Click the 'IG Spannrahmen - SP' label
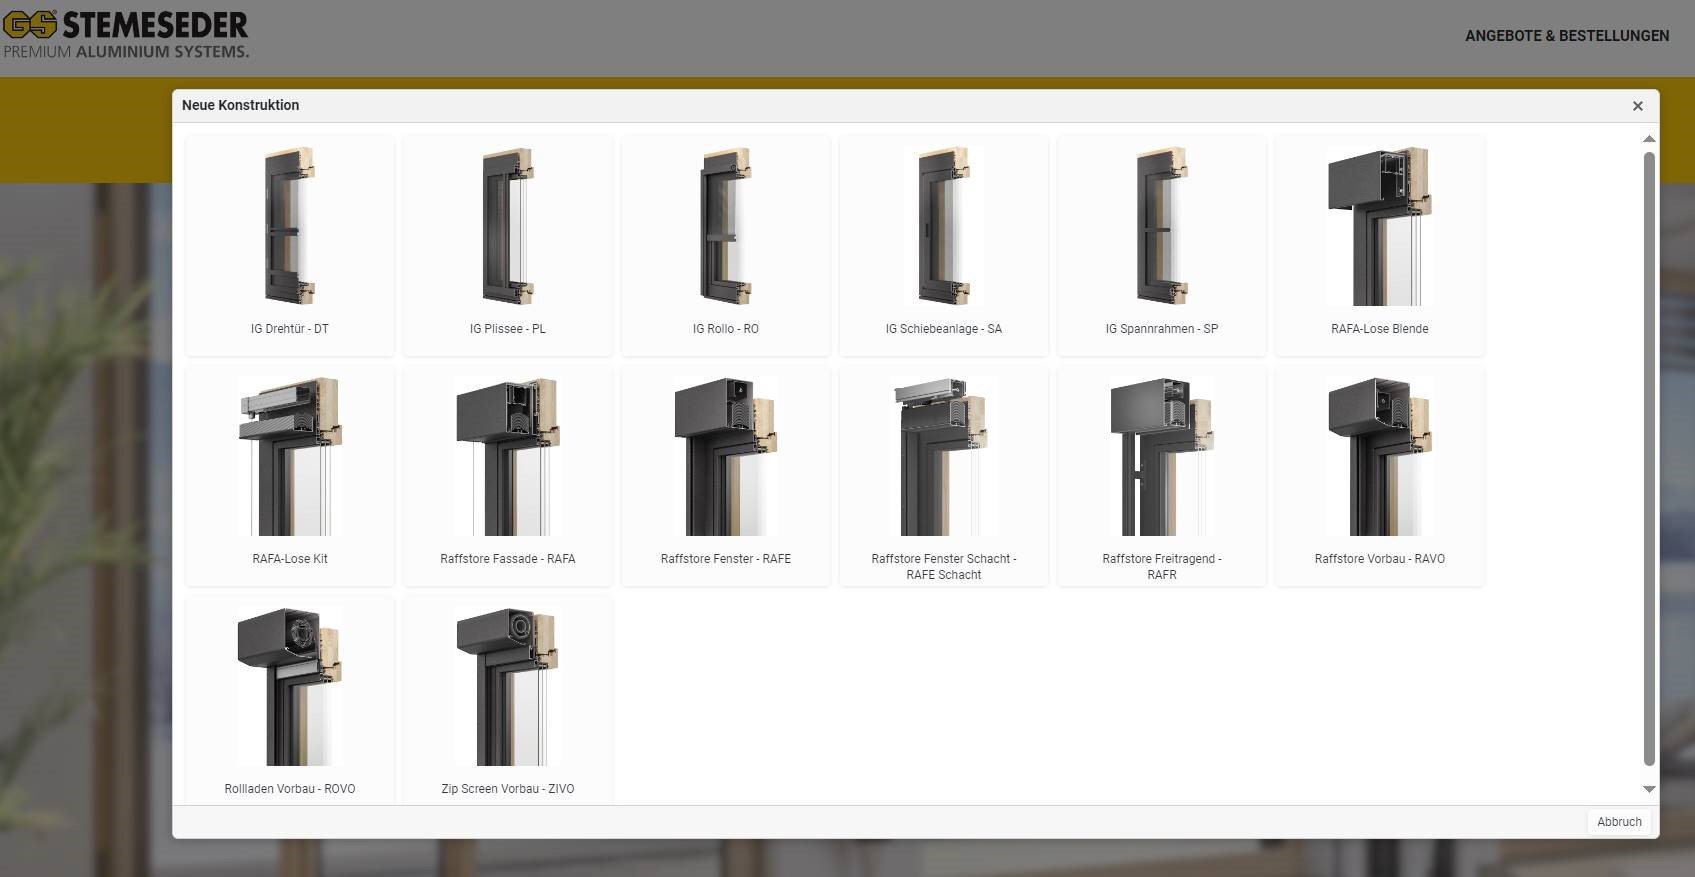Image resolution: width=1695 pixels, height=877 pixels. click(x=1162, y=329)
